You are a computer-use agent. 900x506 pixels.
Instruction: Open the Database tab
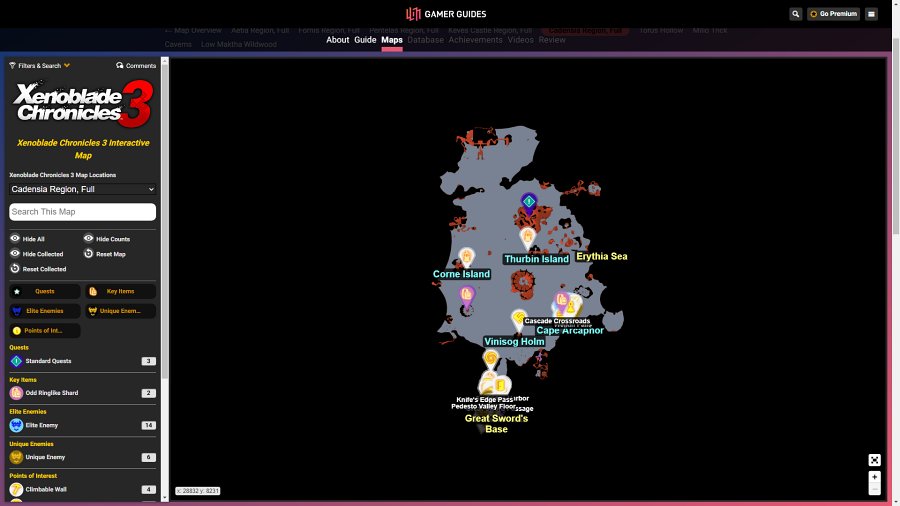[x=425, y=40]
